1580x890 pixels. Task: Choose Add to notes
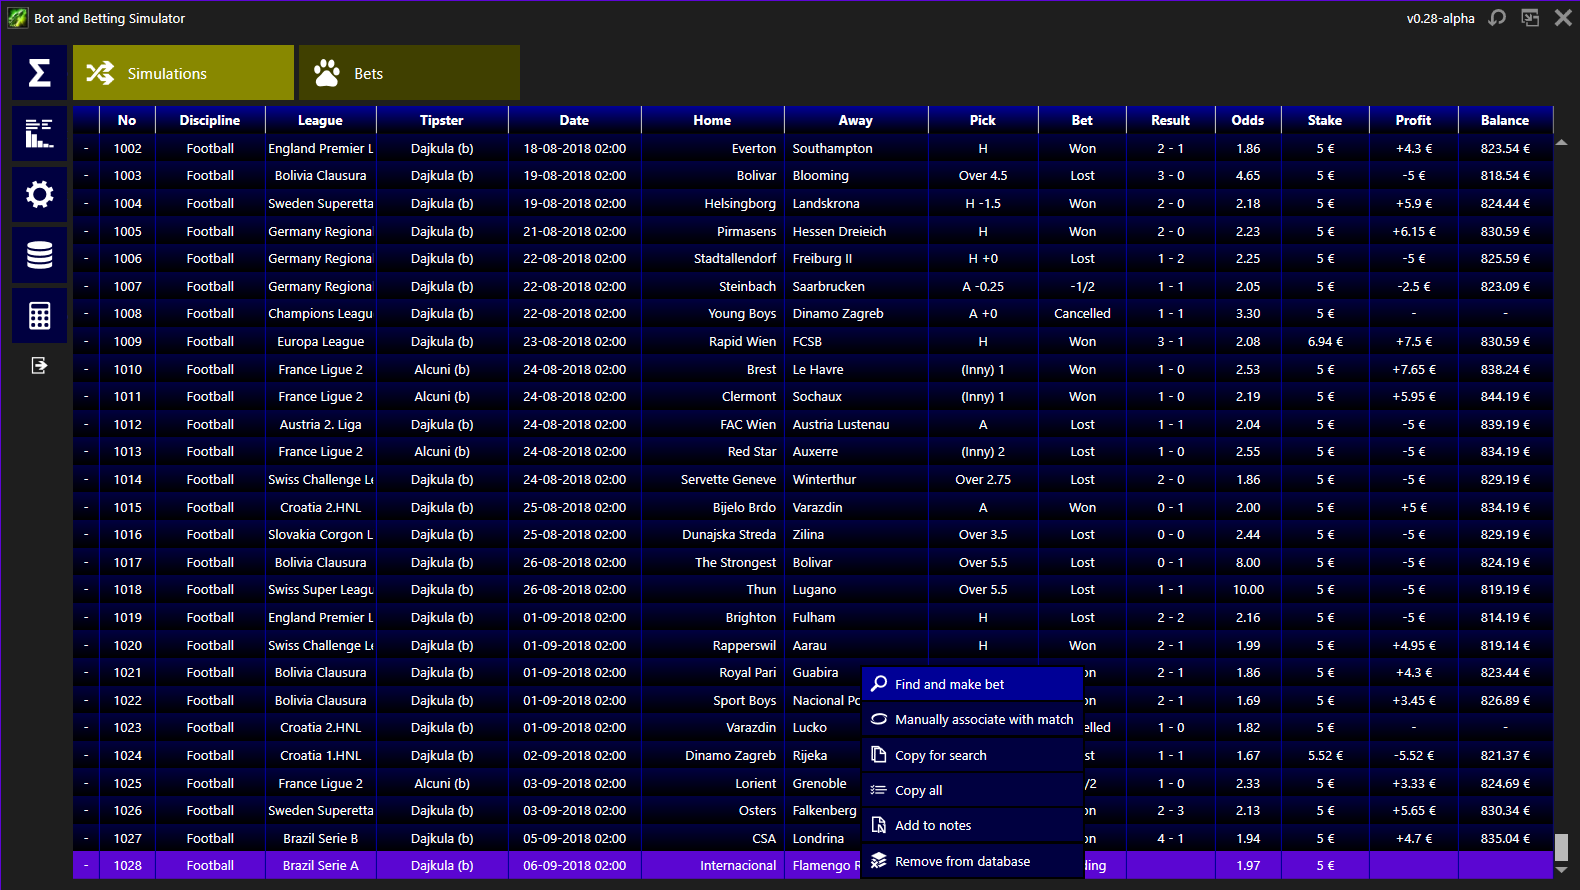click(x=973, y=825)
